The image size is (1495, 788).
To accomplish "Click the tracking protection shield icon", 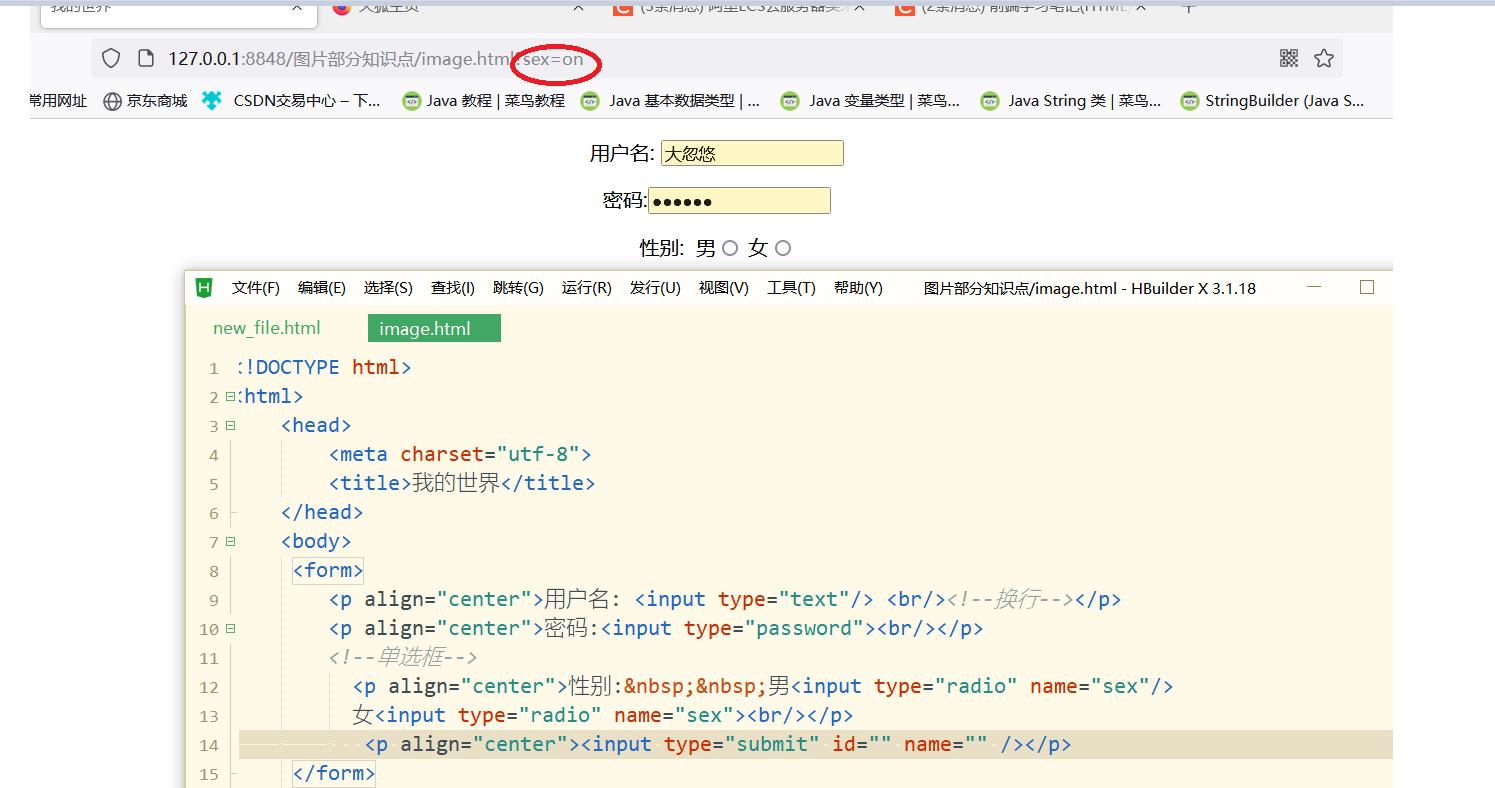I will tap(111, 59).
